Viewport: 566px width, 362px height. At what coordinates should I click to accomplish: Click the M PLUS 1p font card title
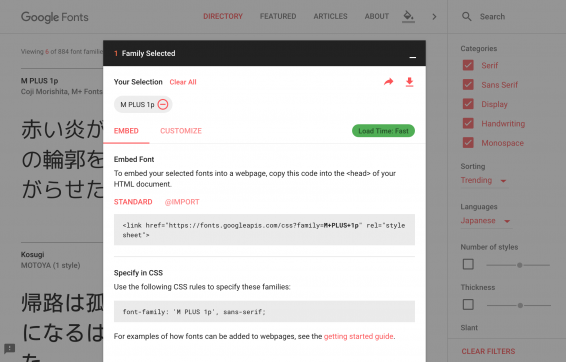39,81
